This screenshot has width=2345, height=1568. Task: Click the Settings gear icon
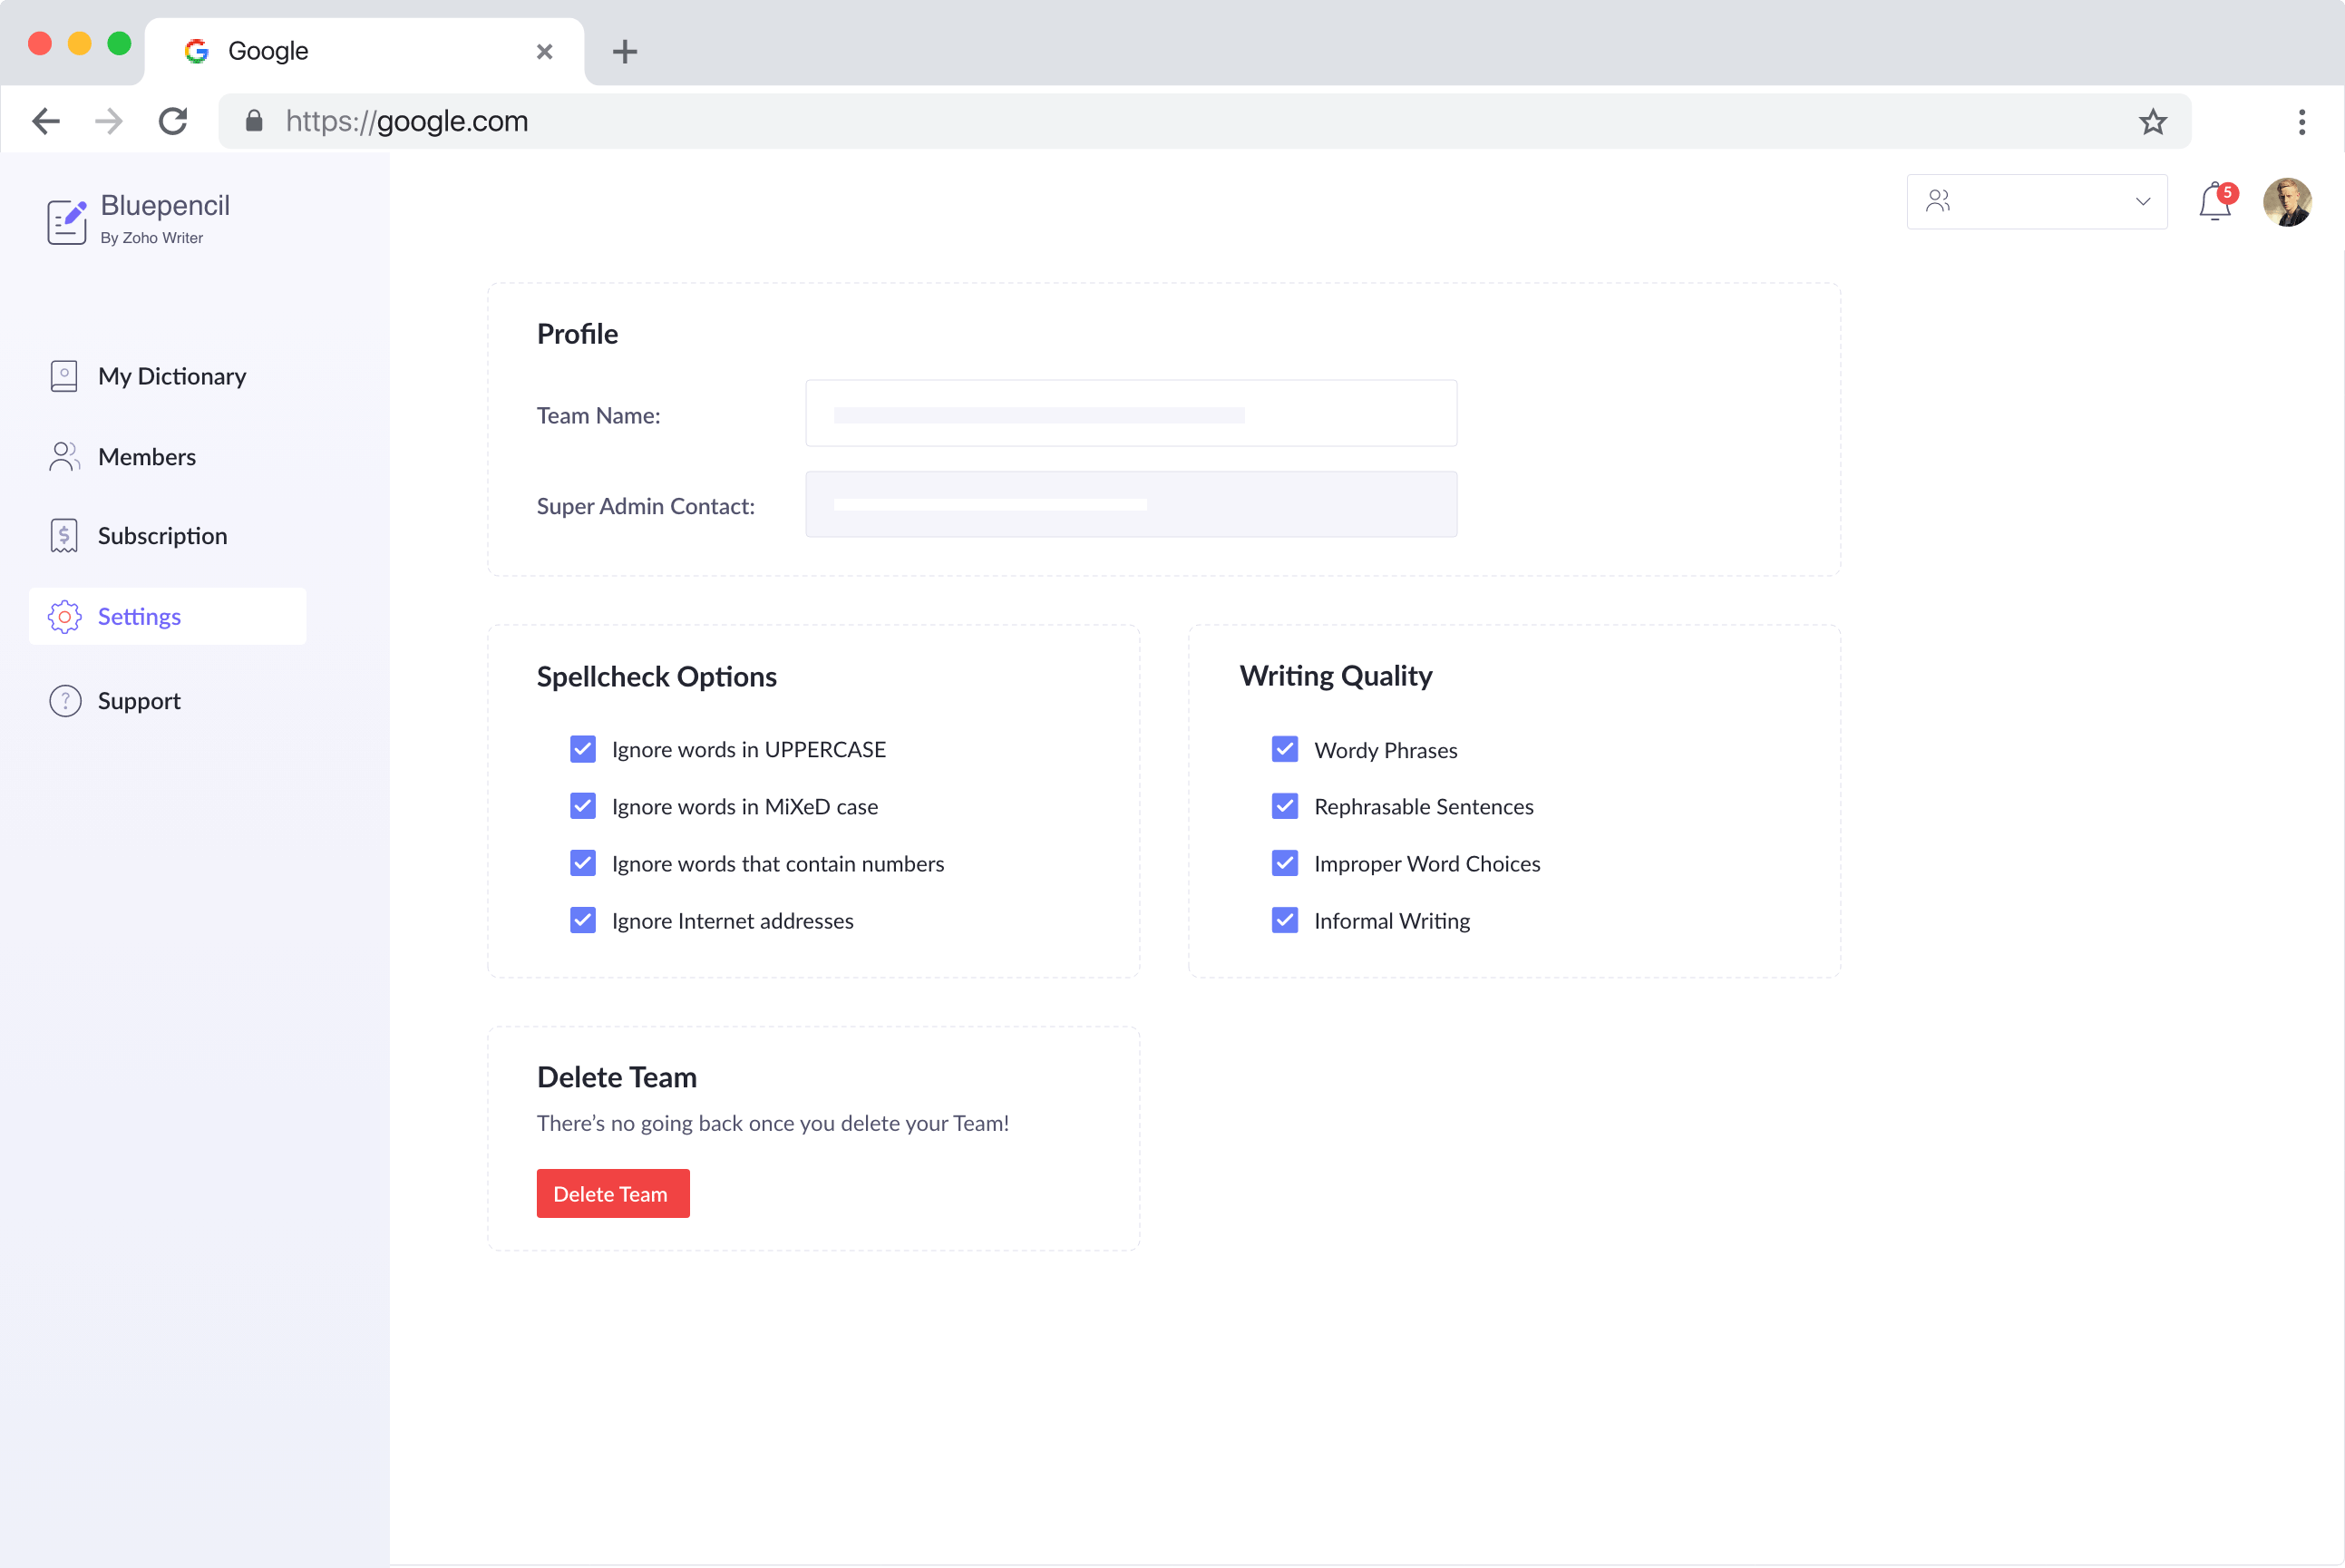point(64,616)
